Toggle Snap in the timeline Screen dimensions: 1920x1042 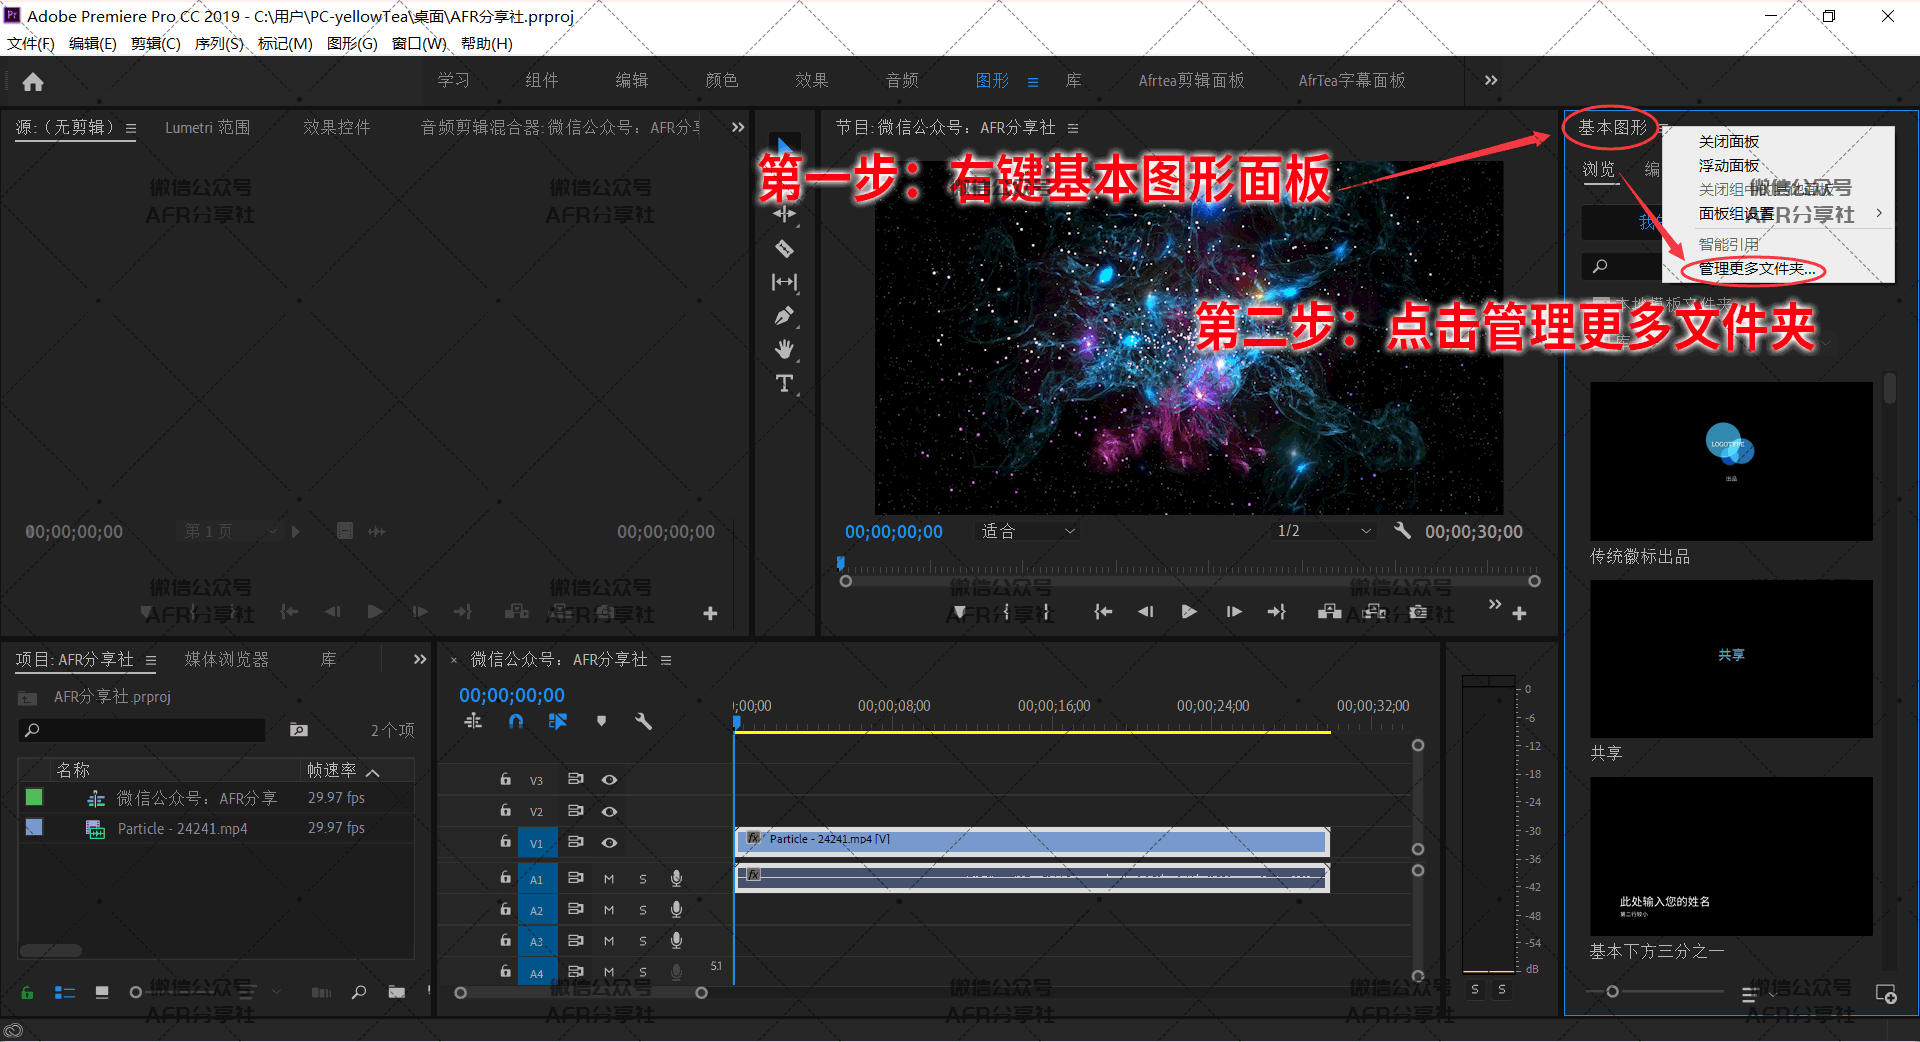click(516, 721)
